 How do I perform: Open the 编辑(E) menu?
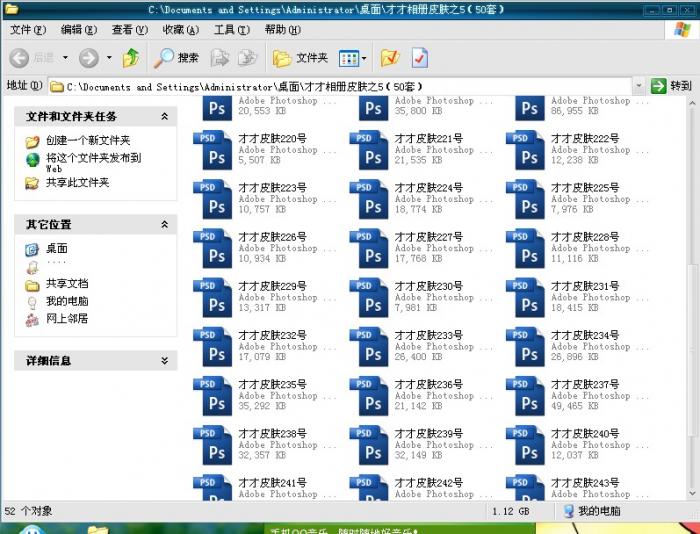(x=79, y=30)
